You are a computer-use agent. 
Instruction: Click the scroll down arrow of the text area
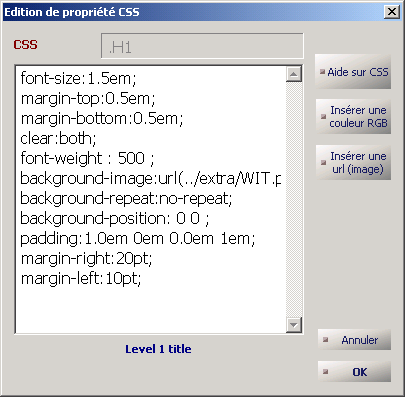coord(294,325)
